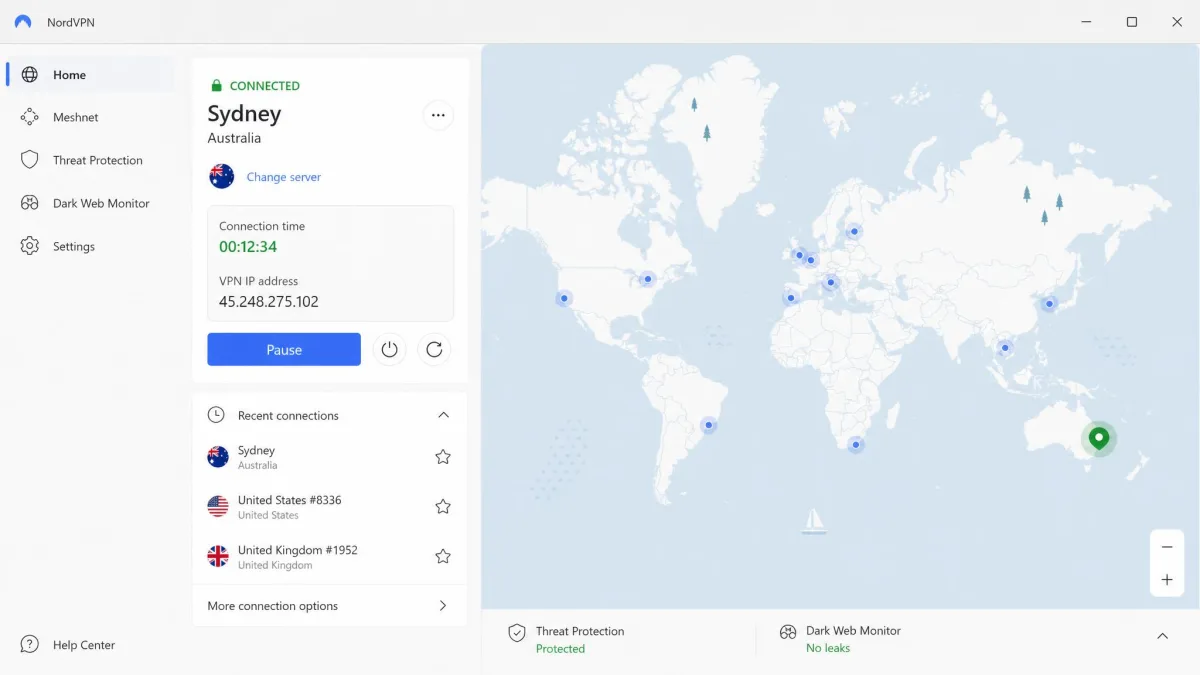Select the Southeast Asia server dot
The height and width of the screenshot is (675, 1200).
pos(1005,348)
